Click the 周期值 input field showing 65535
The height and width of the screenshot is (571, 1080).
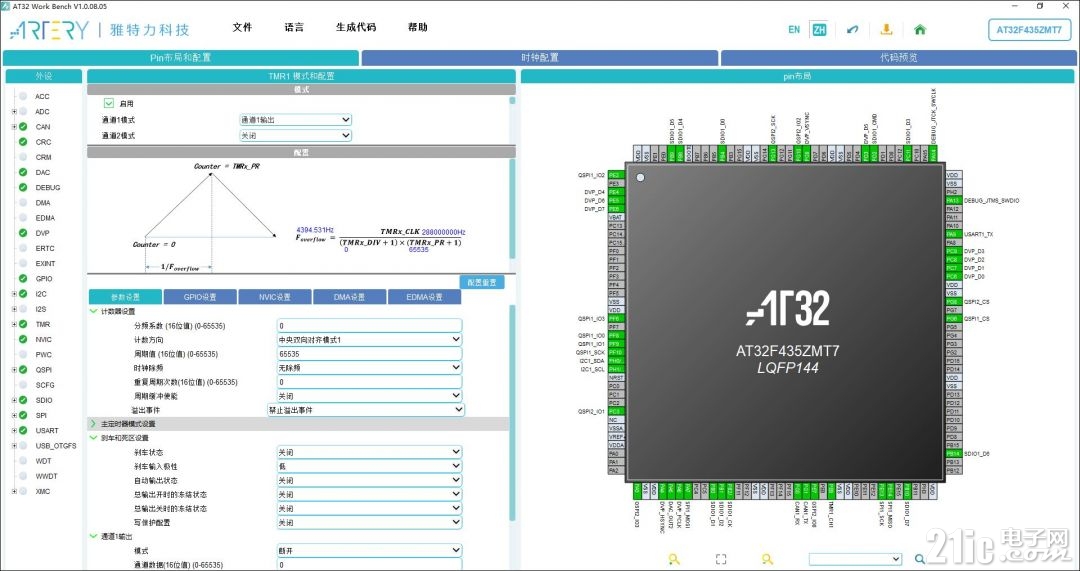(369, 354)
